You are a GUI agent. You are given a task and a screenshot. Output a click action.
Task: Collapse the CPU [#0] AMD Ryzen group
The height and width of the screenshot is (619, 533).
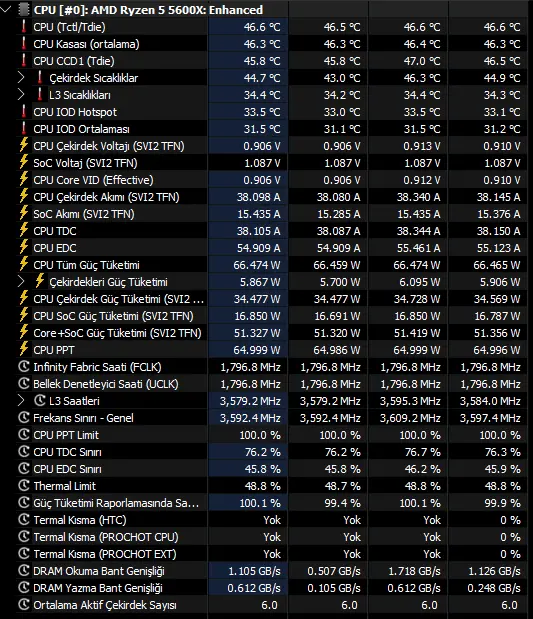coord(6,9)
